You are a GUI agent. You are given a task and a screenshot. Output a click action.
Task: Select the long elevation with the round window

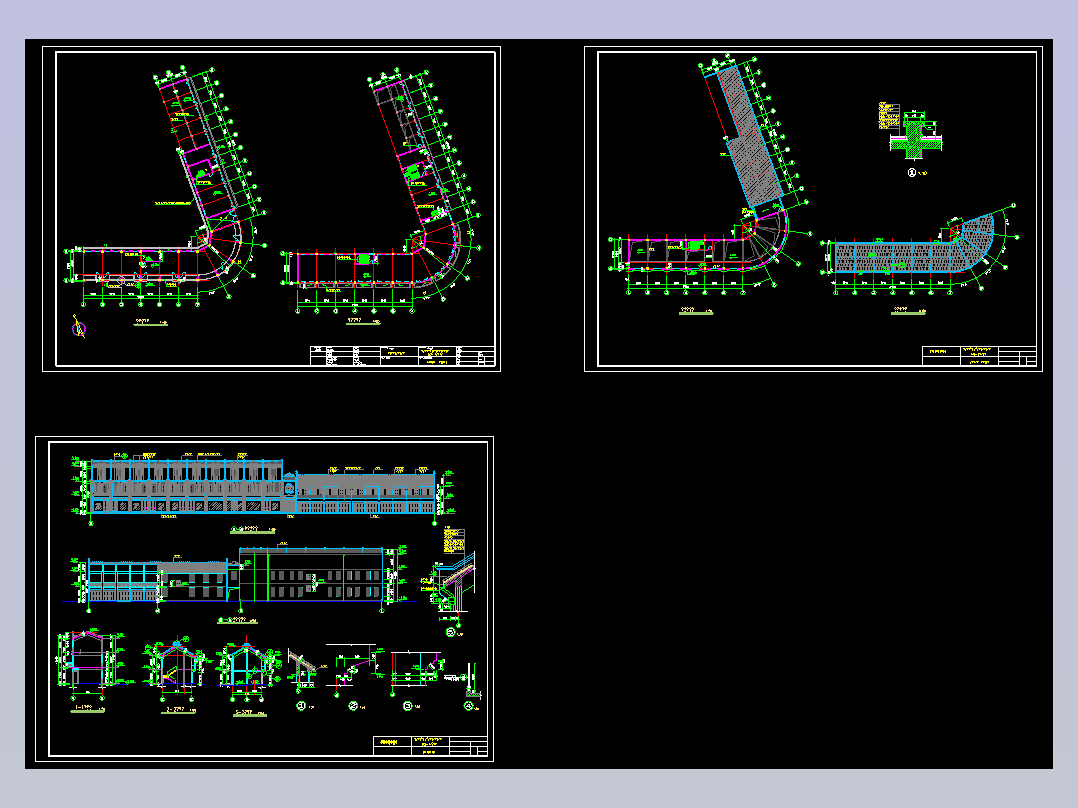pyautogui.click(x=263, y=488)
